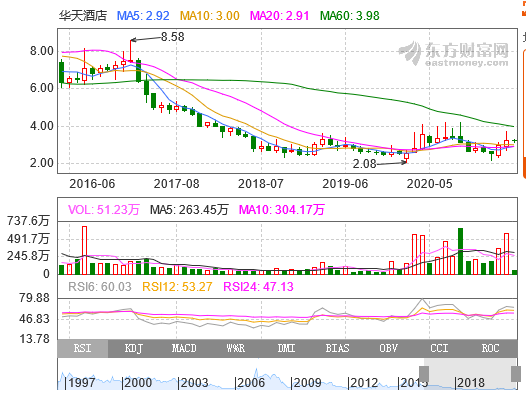
Task: Click the MA60: 3.98 legend label
Action: point(350,16)
